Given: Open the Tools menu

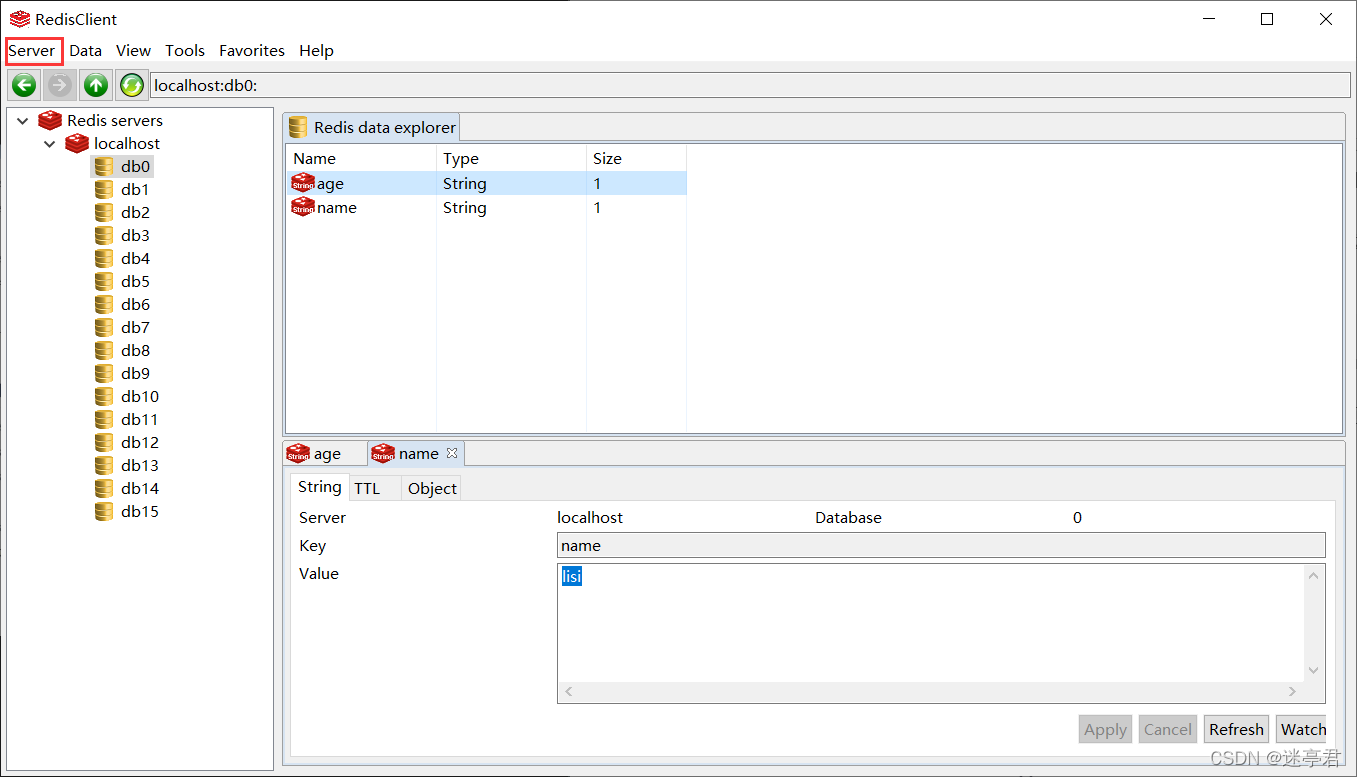Looking at the screenshot, I should tap(185, 50).
